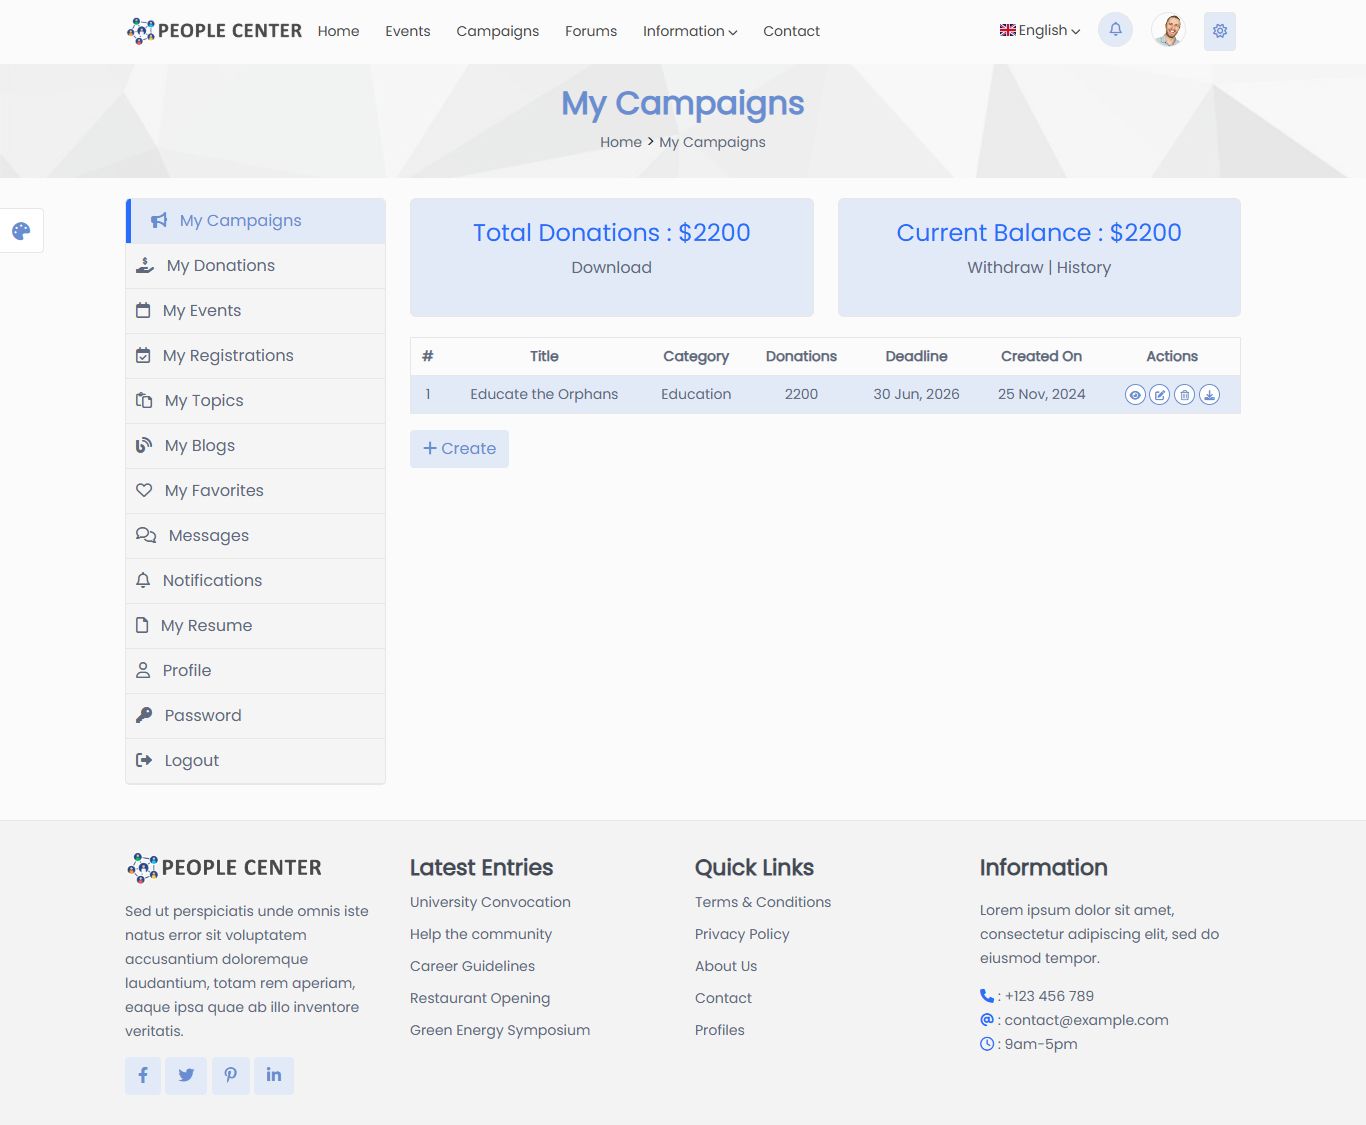Image resolution: width=1366 pixels, height=1125 pixels.
Task: Click the download icon in the Actions column
Action: point(1210,395)
